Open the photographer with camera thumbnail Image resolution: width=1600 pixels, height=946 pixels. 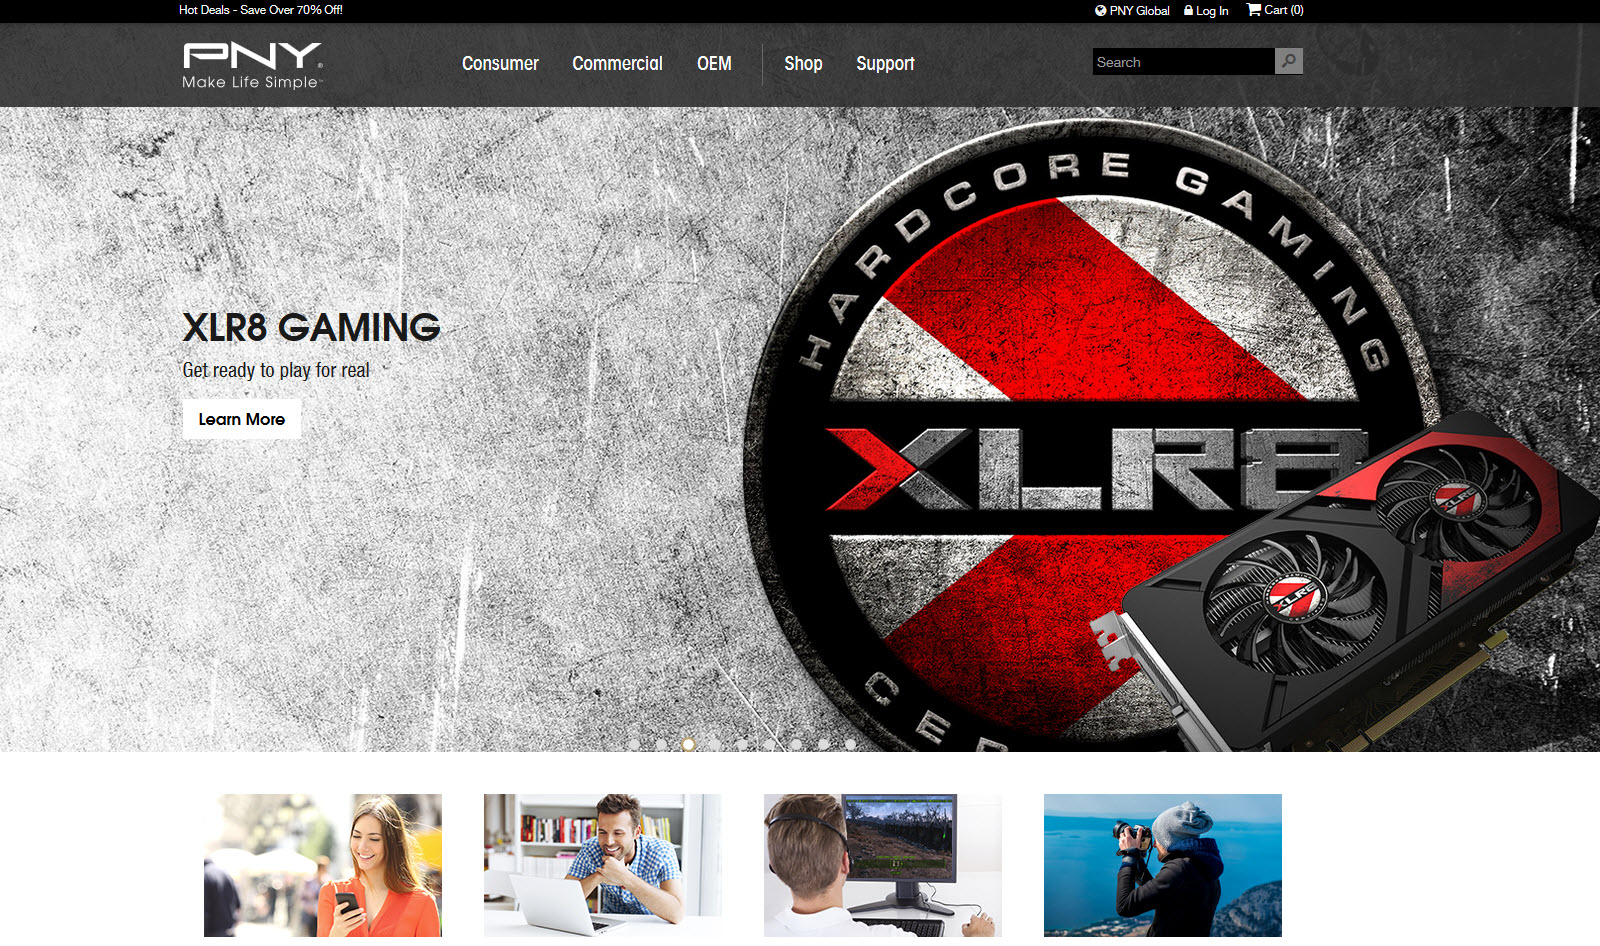click(1162, 865)
